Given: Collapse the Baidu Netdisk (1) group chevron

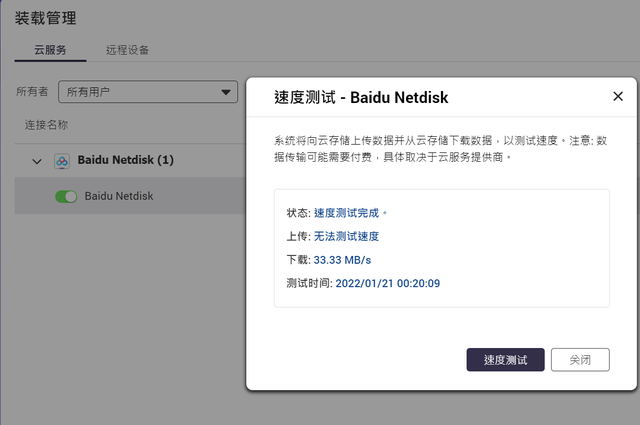Looking at the screenshot, I should [x=37, y=161].
